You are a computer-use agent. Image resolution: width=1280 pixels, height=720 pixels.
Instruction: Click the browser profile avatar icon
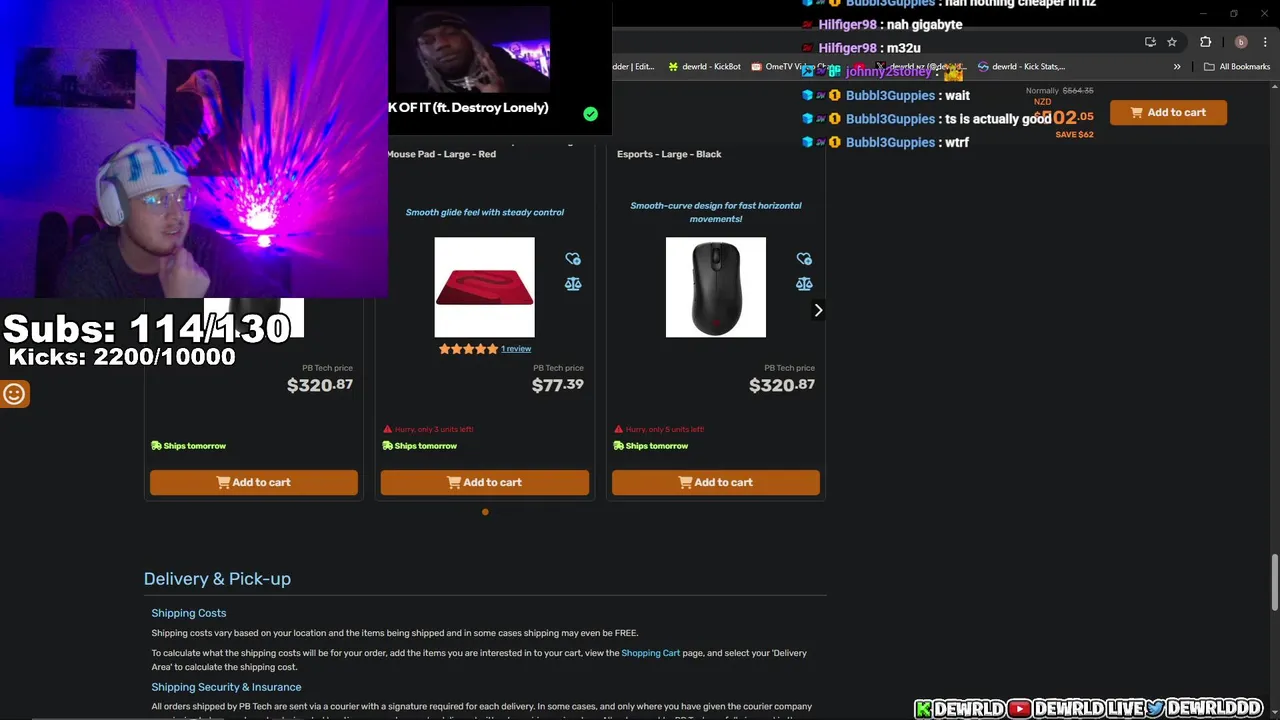click(x=1241, y=42)
